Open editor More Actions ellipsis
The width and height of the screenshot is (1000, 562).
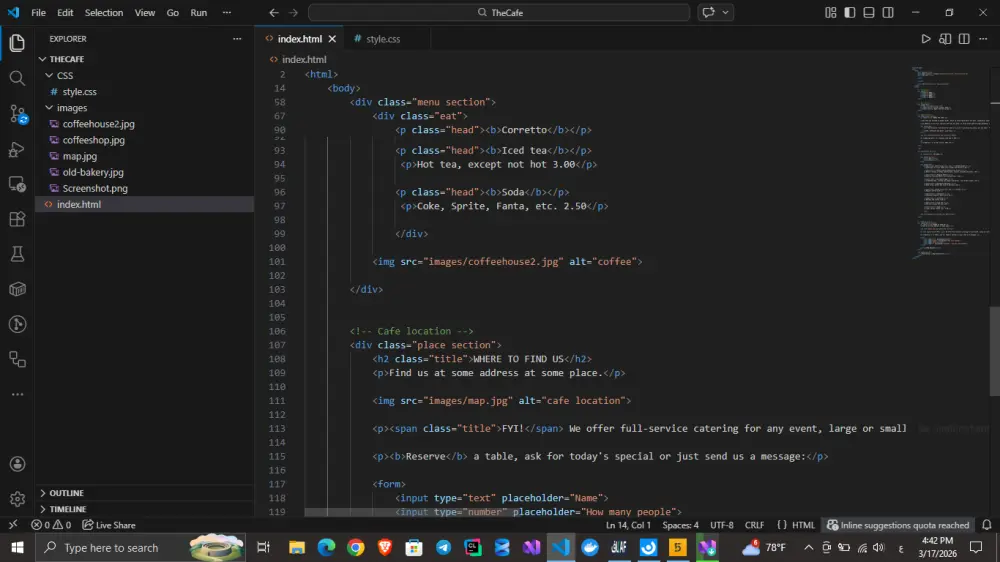(x=983, y=39)
